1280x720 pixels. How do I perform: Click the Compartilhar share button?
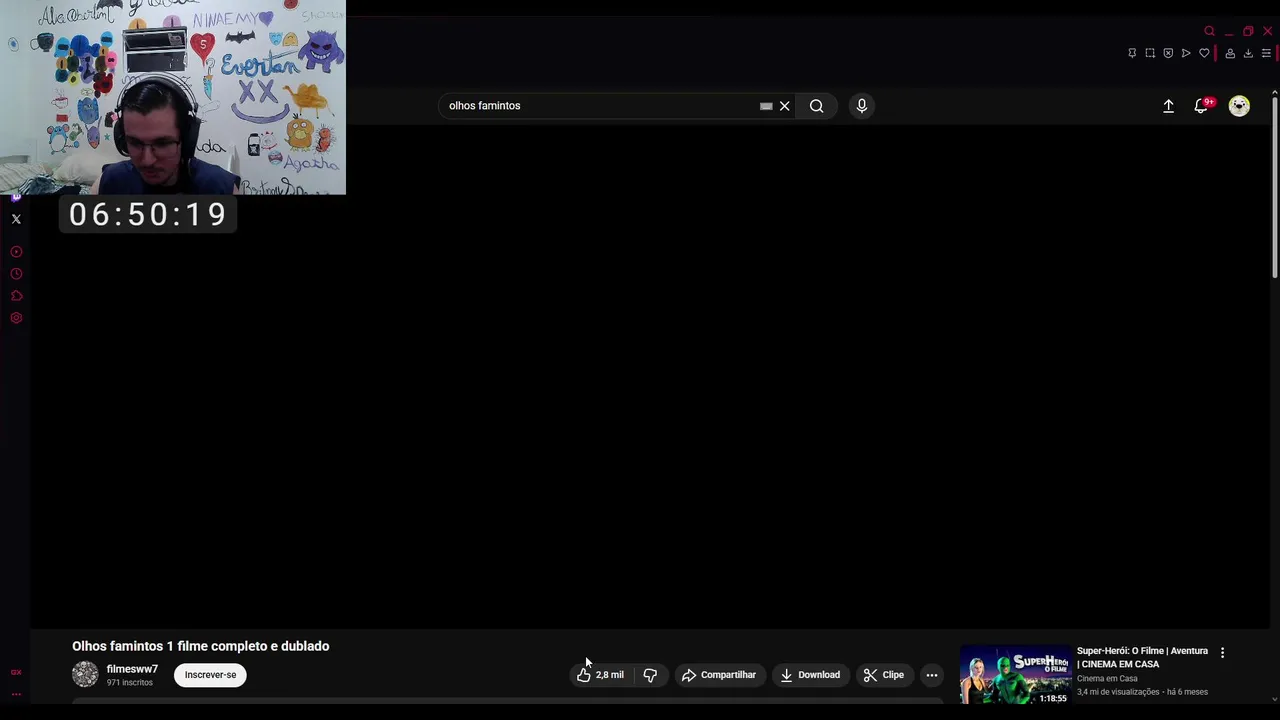click(x=718, y=675)
